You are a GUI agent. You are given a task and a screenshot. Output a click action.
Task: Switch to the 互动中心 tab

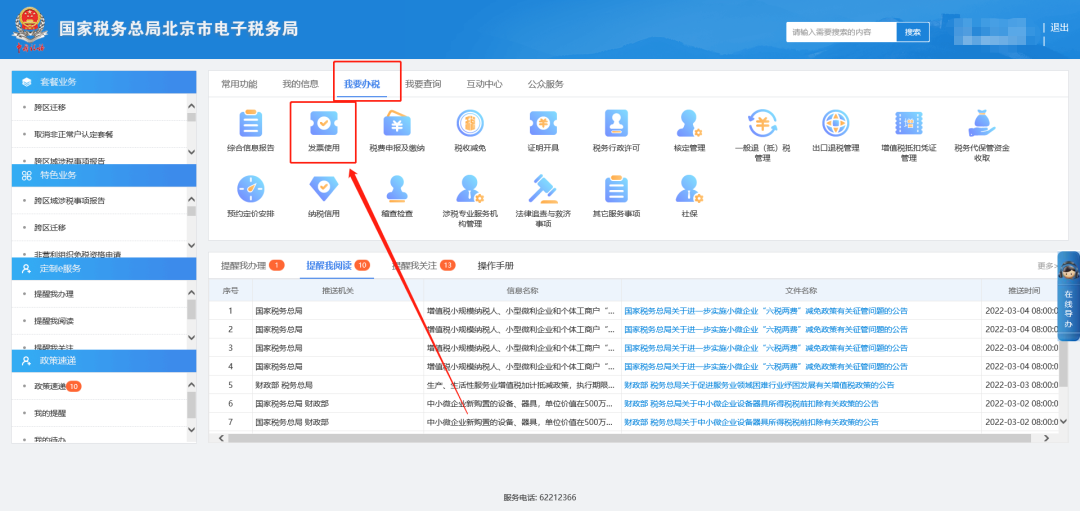(x=484, y=84)
